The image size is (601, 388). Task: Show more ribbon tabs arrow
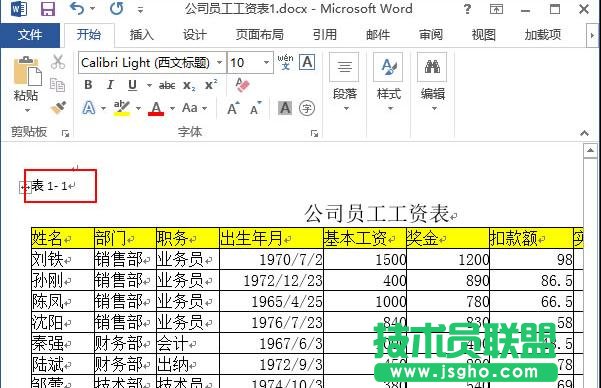[592, 35]
